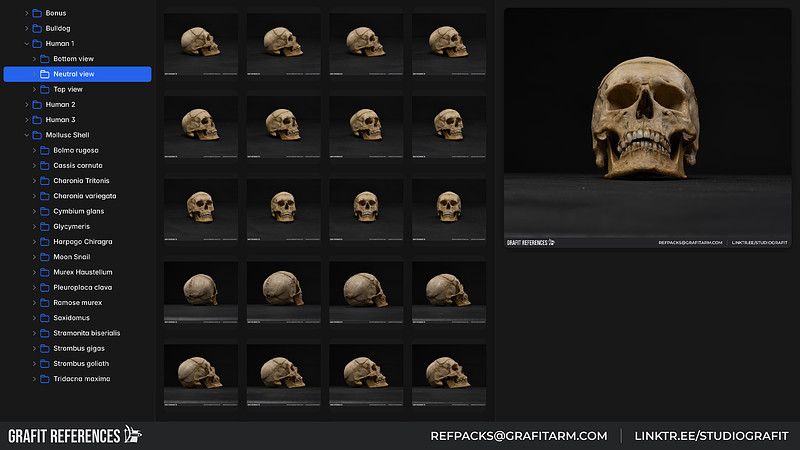Click the Top view folder icon
The height and width of the screenshot is (450, 800).
coord(45,89)
